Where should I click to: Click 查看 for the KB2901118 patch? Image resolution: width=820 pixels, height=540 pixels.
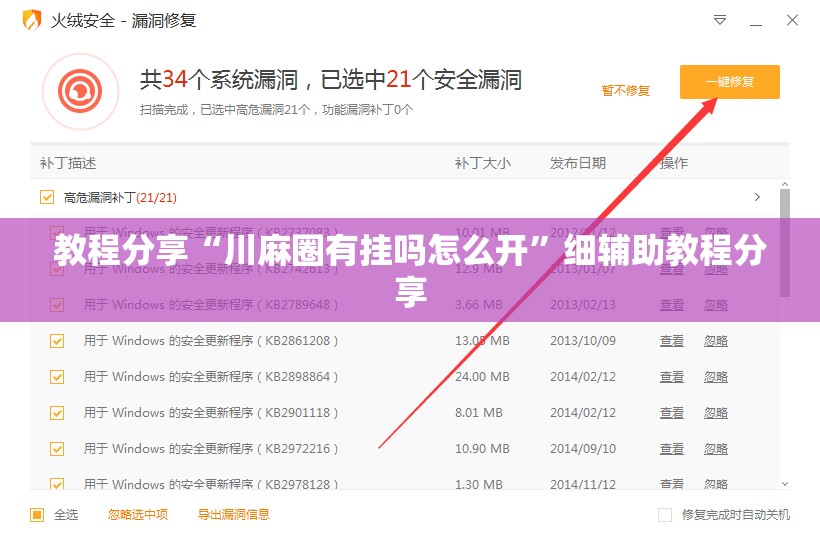(671, 413)
